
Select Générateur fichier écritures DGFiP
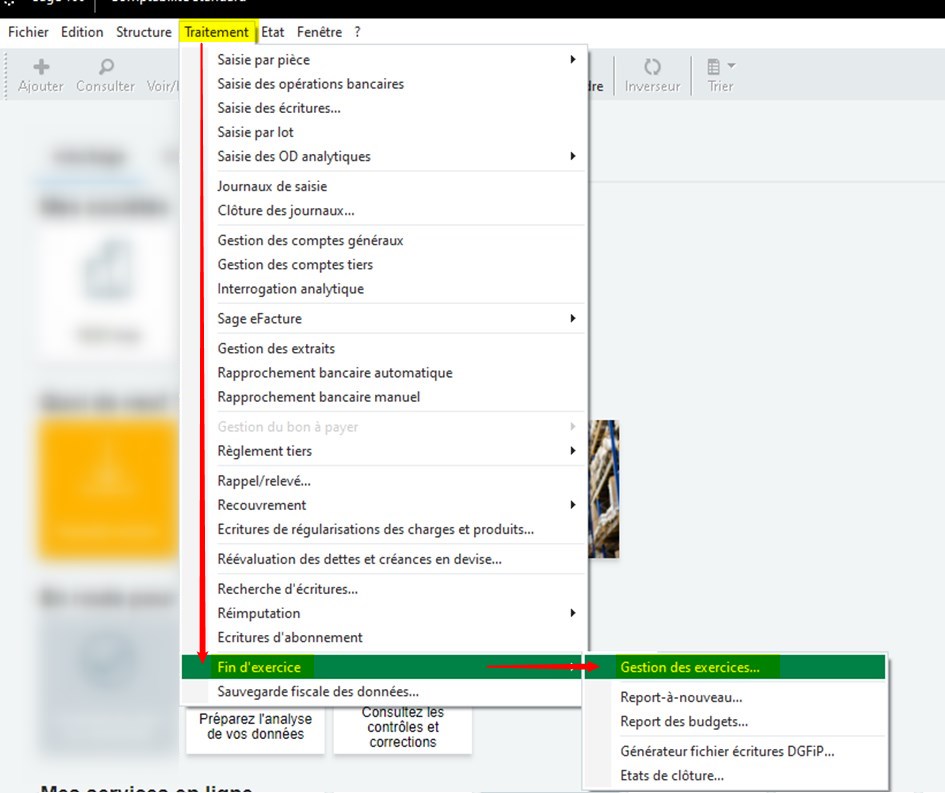[727, 751]
